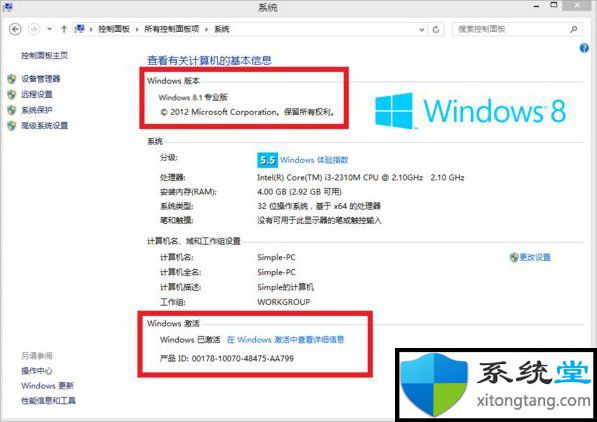Expand address bar history dropdown
597x422 pixels.
point(421,29)
